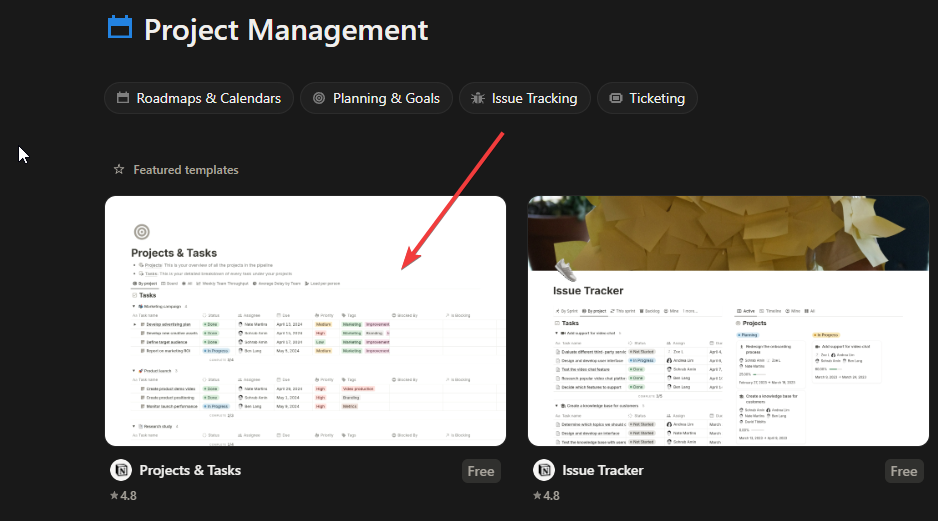
Task: Click the Notion logo next to Projects & Tasks
Action: [121, 470]
